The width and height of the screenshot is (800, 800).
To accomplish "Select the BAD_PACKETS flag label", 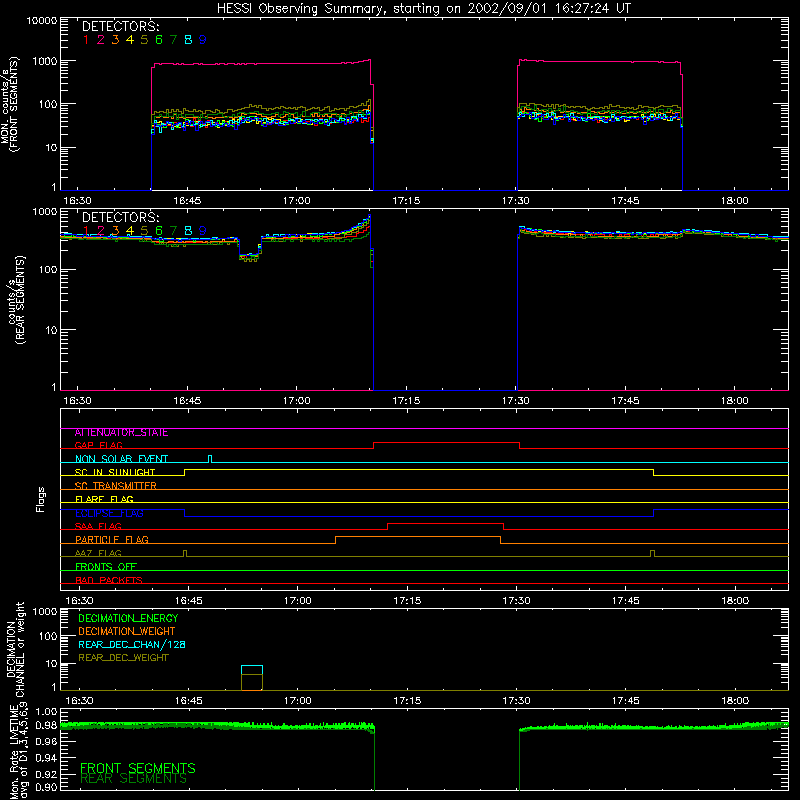I will (109, 580).
